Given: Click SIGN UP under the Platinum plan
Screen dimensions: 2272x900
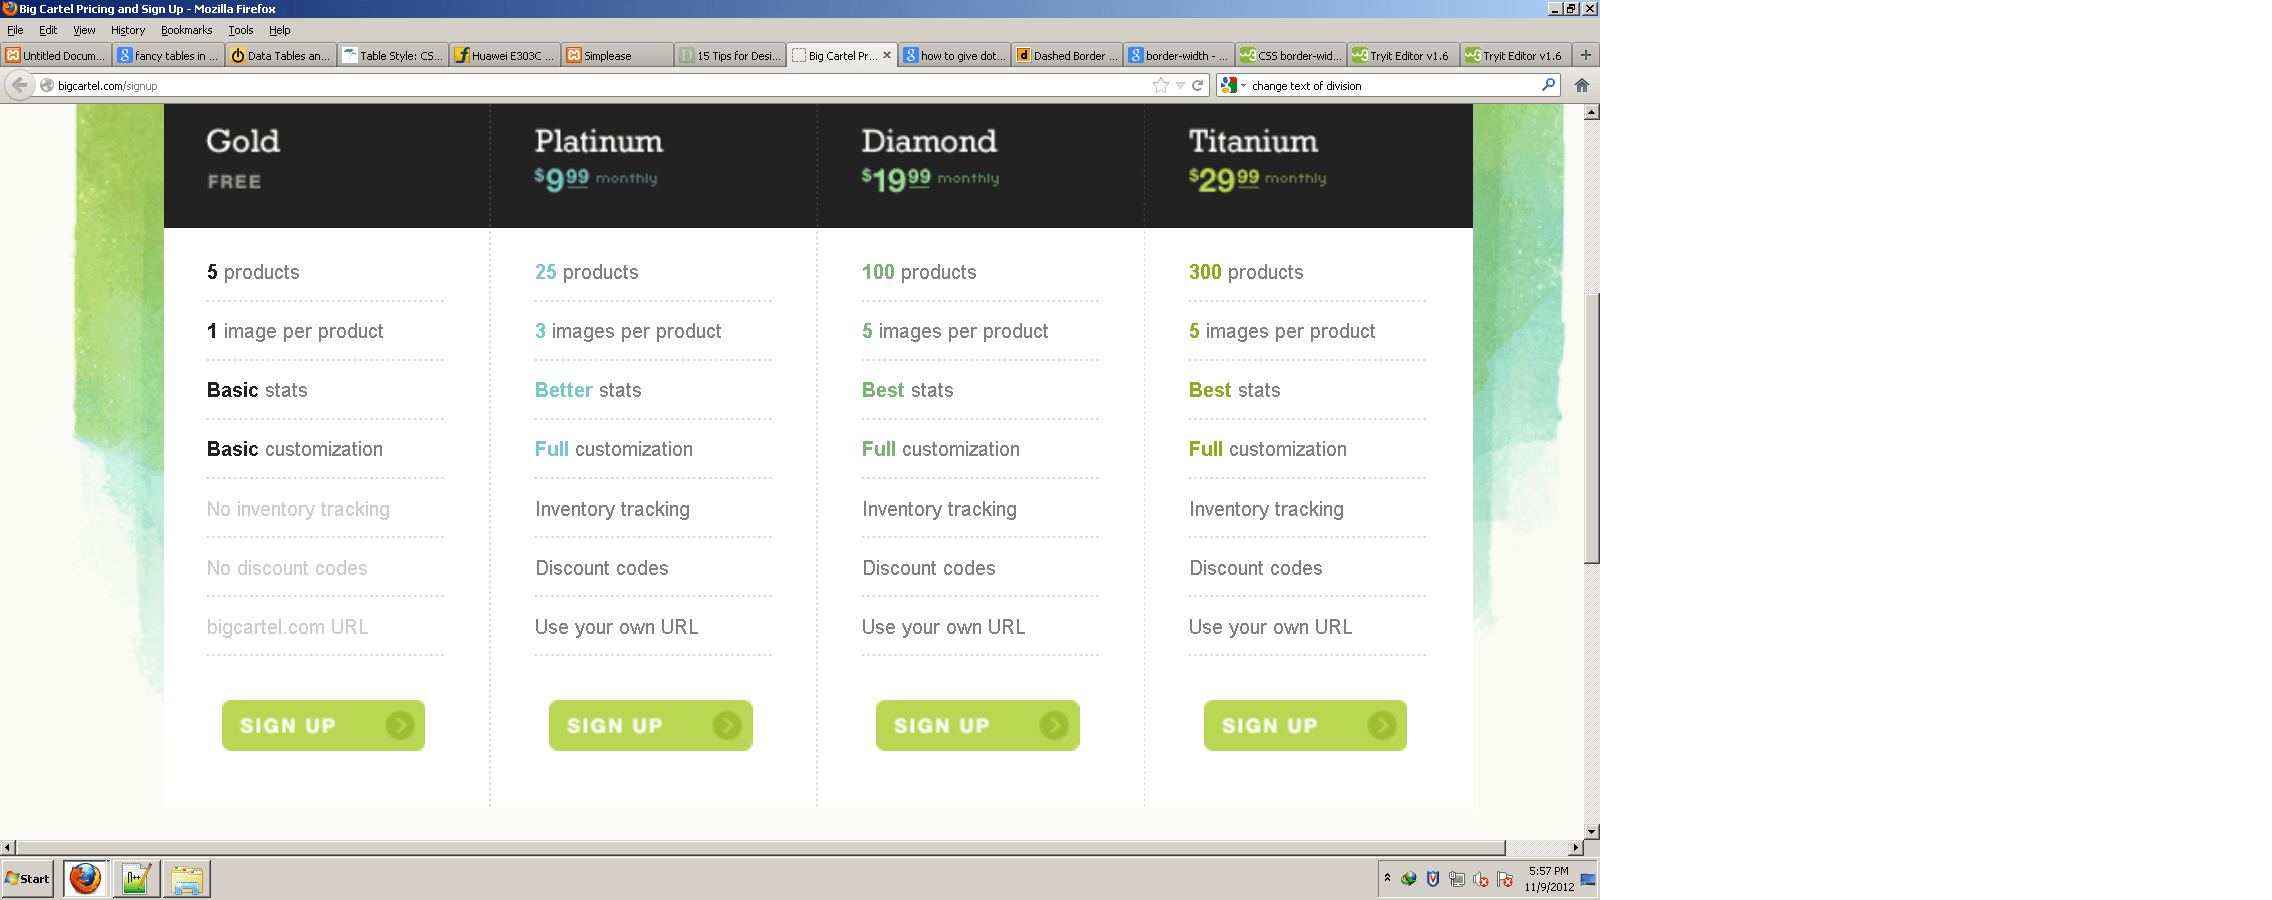Looking at the screenshot, I should point(650,725).
